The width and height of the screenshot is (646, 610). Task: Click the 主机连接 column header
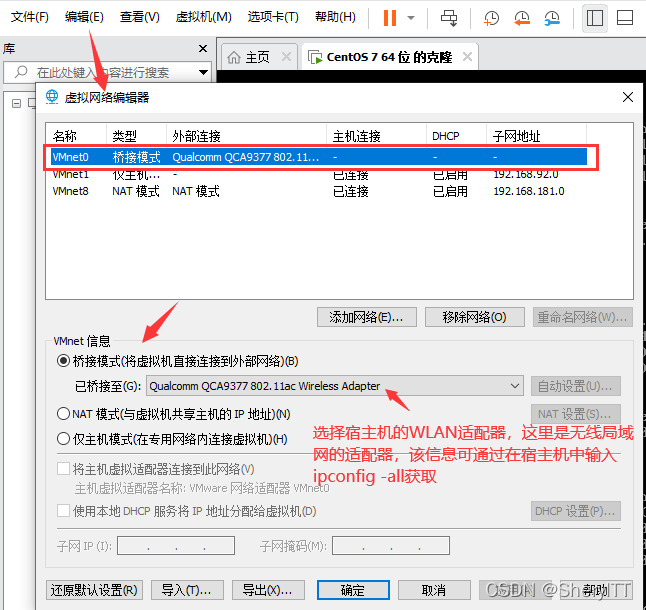pyautogui.click(x=376, y=136)
